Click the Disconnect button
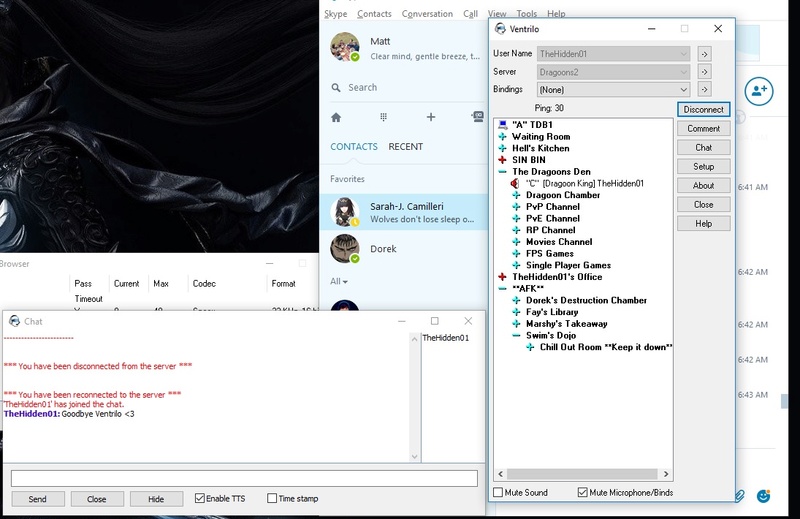800x519 pixels. [x=704, y=109]
